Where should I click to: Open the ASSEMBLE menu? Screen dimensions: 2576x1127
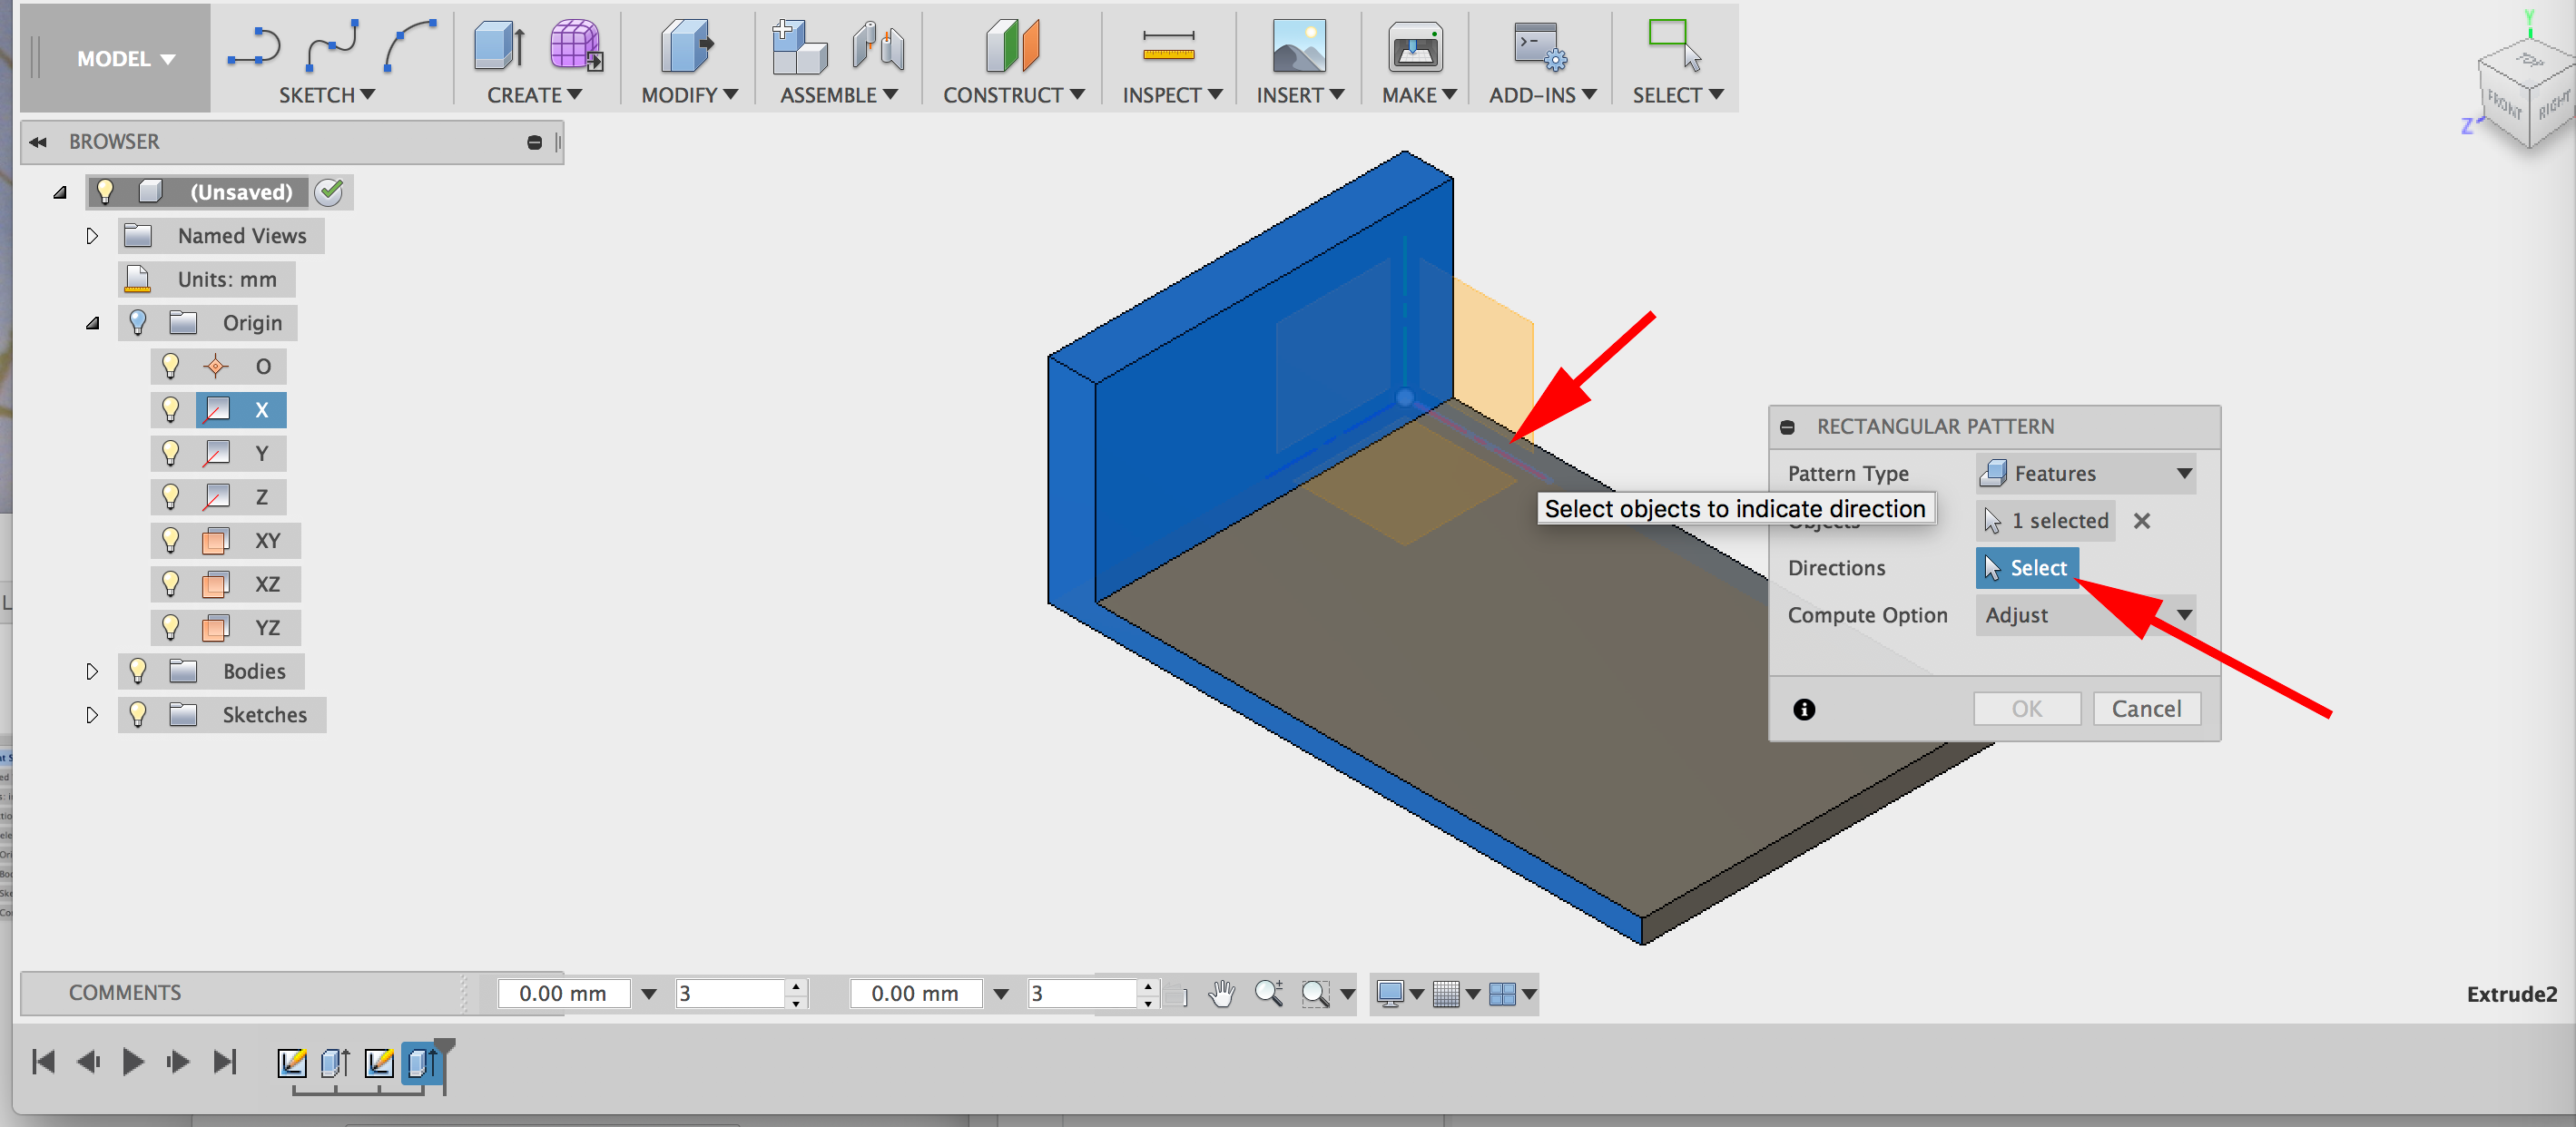pos(838,95)
